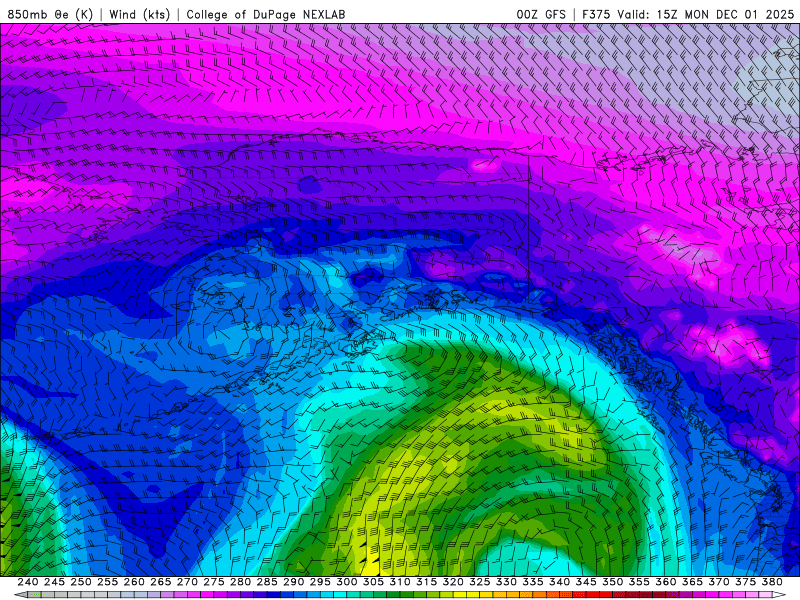Image resolution: width=800 pixels, height=600 pixels.
Task: Click the 'Wind (kts)' header label
Action: [x=140, y=14]
